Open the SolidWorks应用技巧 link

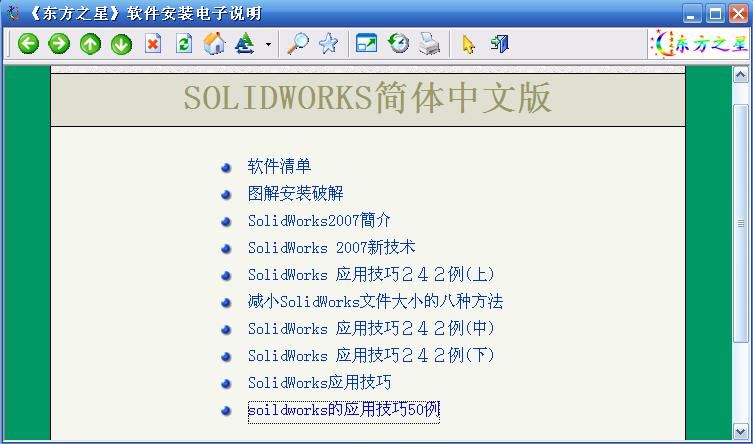pos(319,383)
